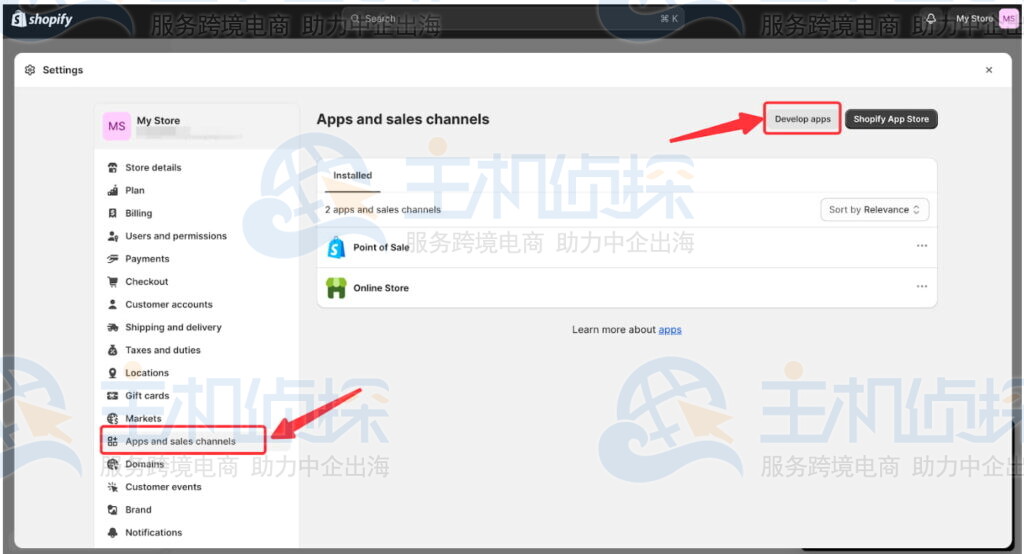The width and height of the screenshot is (1024, 554).
Task: Click the My Store MS avatar in sidebar
Action: click(117, 126)
